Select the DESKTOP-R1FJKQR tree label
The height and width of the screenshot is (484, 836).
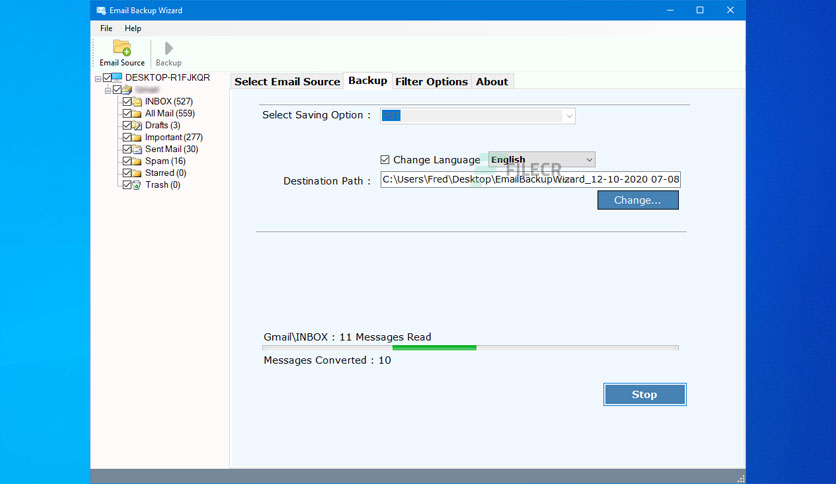point(167,77)
